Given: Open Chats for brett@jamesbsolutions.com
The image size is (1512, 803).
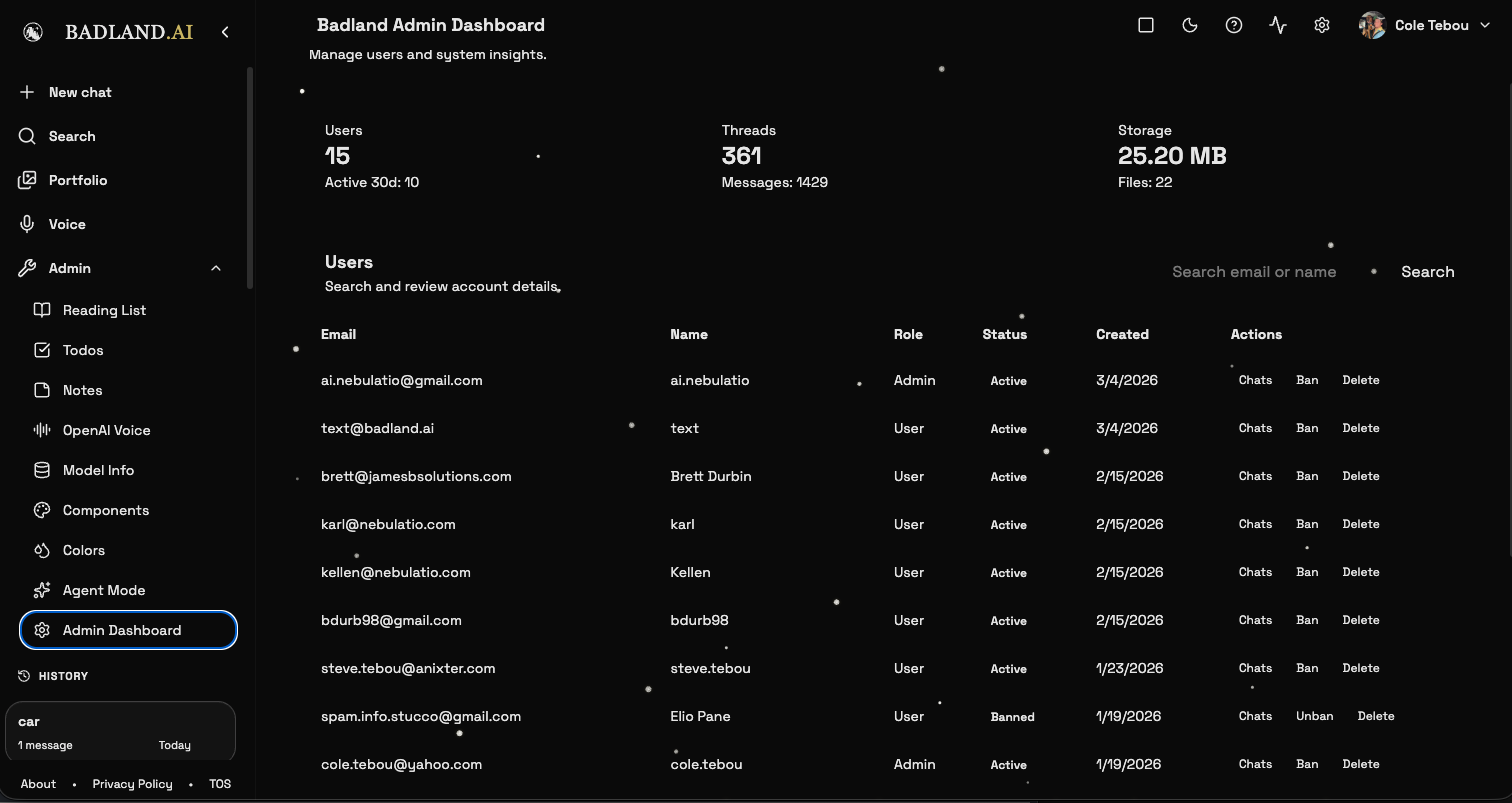Looking at the screenshot, I should 1255,476.
